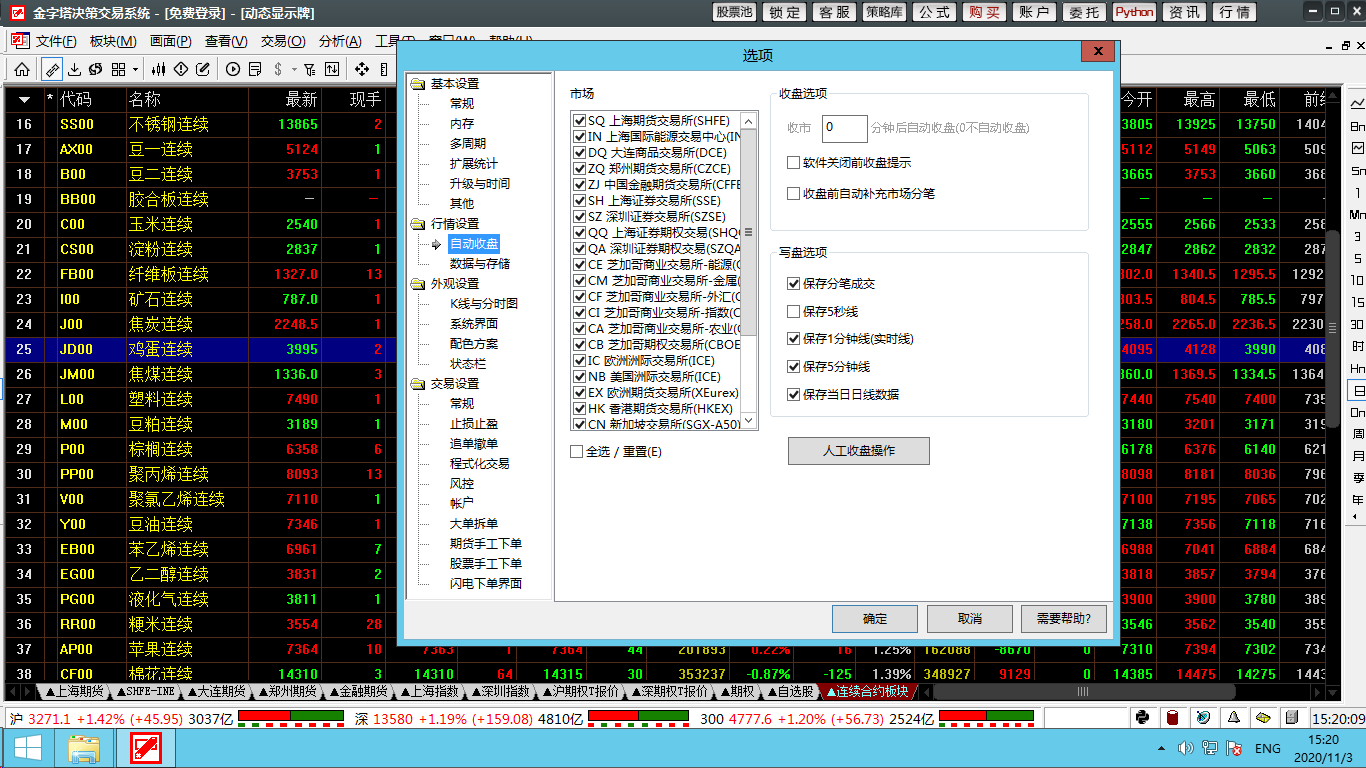Click the satellite dish status icon
This screenshot has width=1366, height=768.
(x=1203, y=718)
